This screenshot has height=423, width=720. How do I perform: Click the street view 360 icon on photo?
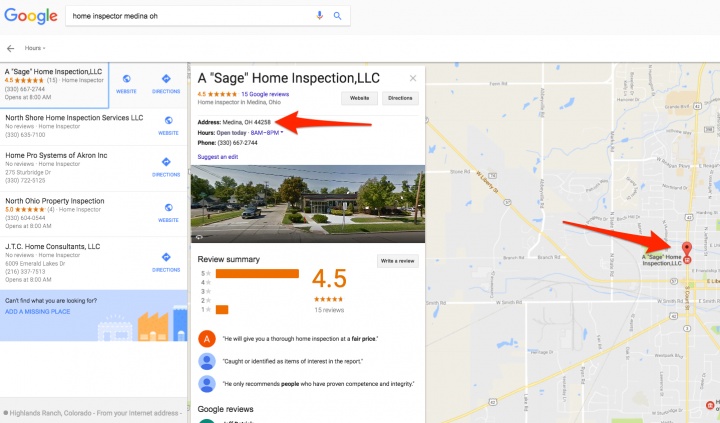pyautogui.click(x=199, y=237)
